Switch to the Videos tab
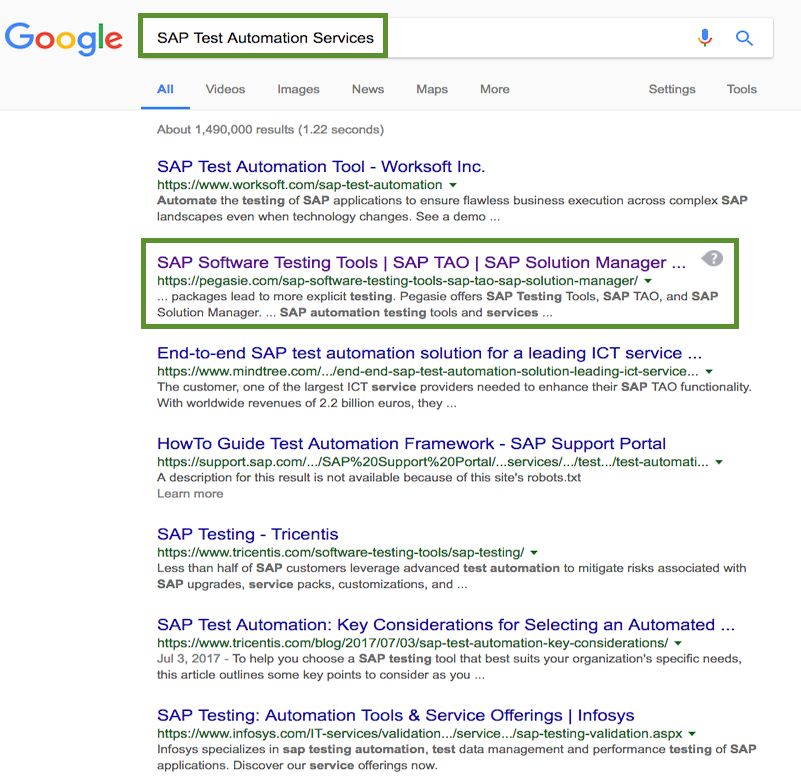Screen dimensions: 801x781 pyautogui.click(x=225, y=89)
